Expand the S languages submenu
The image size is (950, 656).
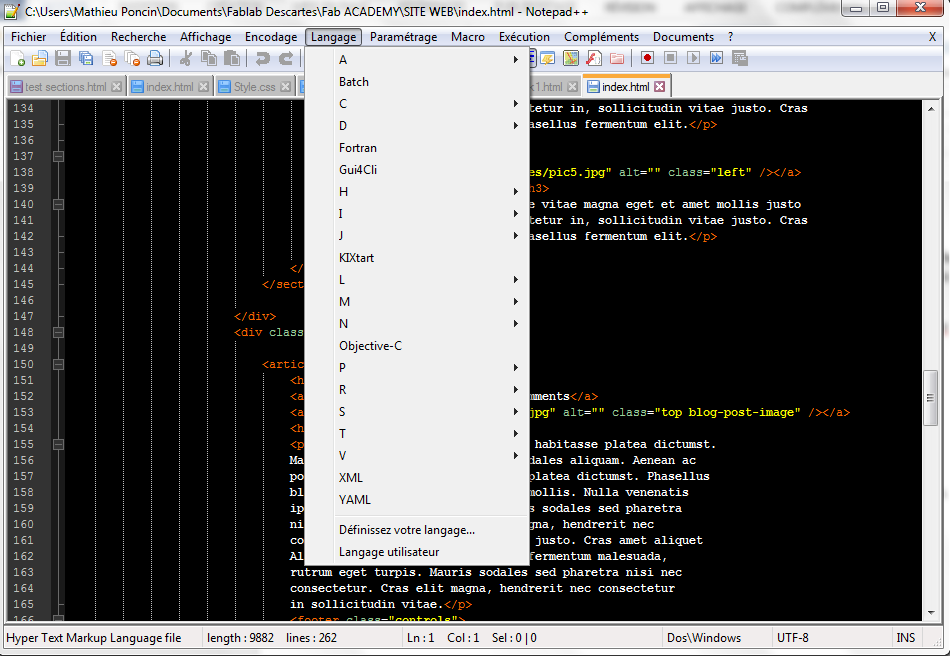pyautogui.click(x=417, y=412)
